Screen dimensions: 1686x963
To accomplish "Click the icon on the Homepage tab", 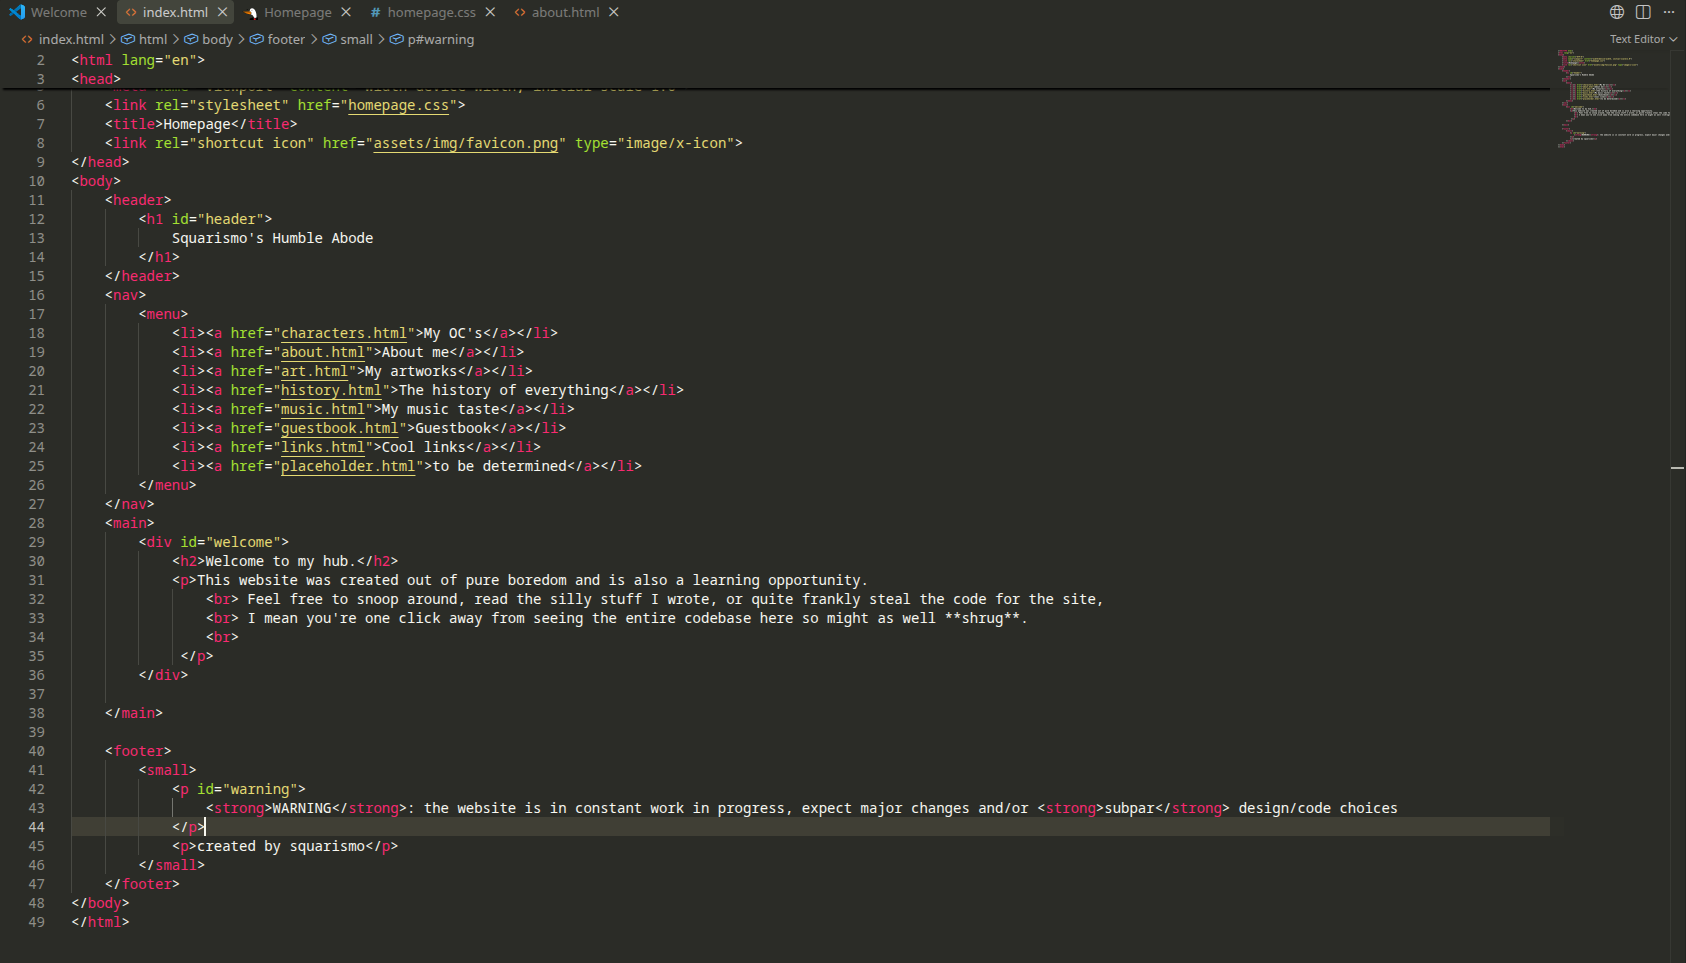I will click(251, 12).
